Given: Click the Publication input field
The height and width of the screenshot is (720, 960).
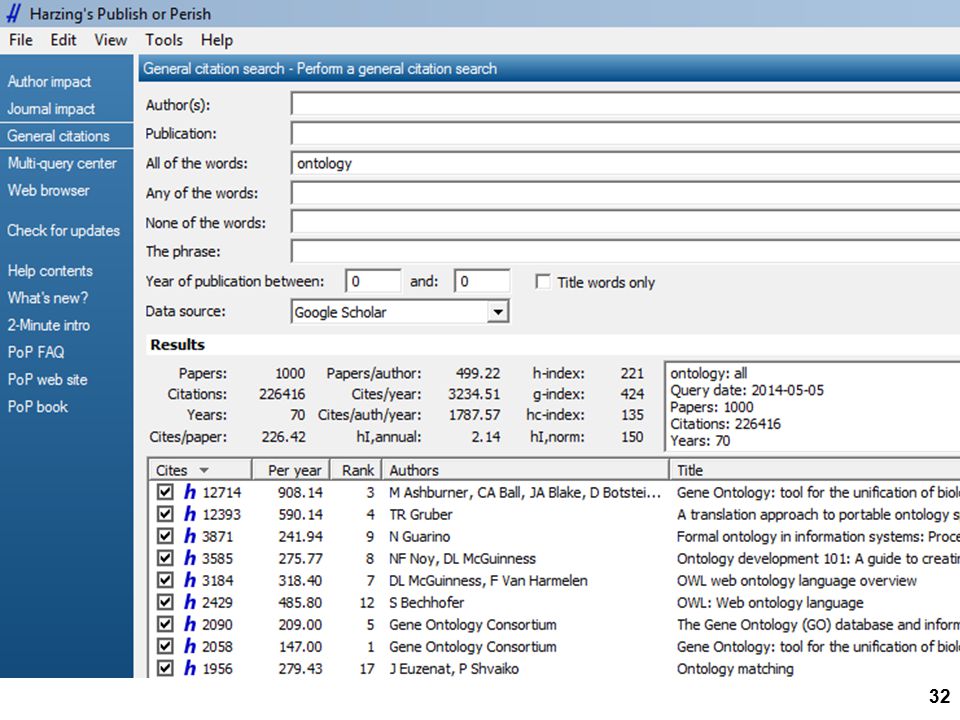Looking at the screenshot, I should [625, 133].
